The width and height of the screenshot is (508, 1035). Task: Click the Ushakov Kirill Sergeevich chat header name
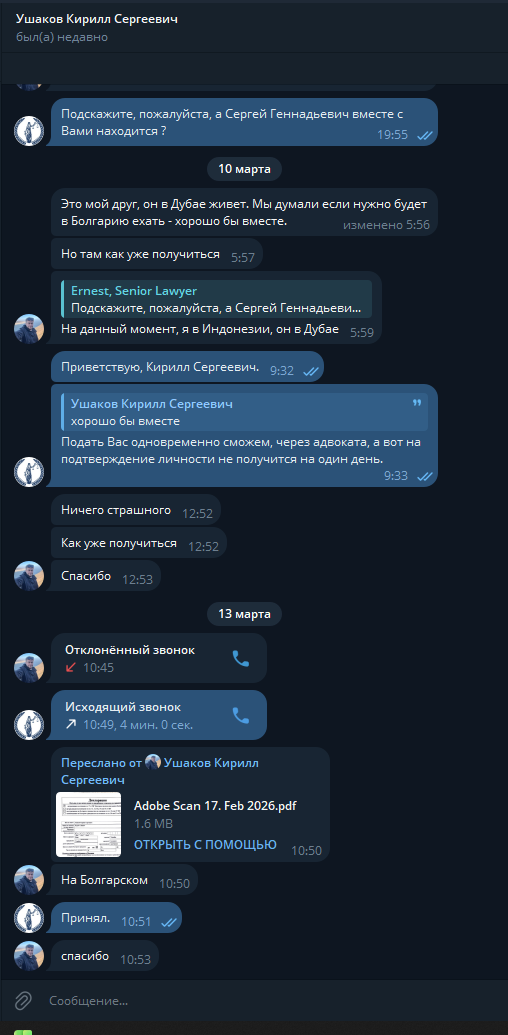[x=96, y=19]
